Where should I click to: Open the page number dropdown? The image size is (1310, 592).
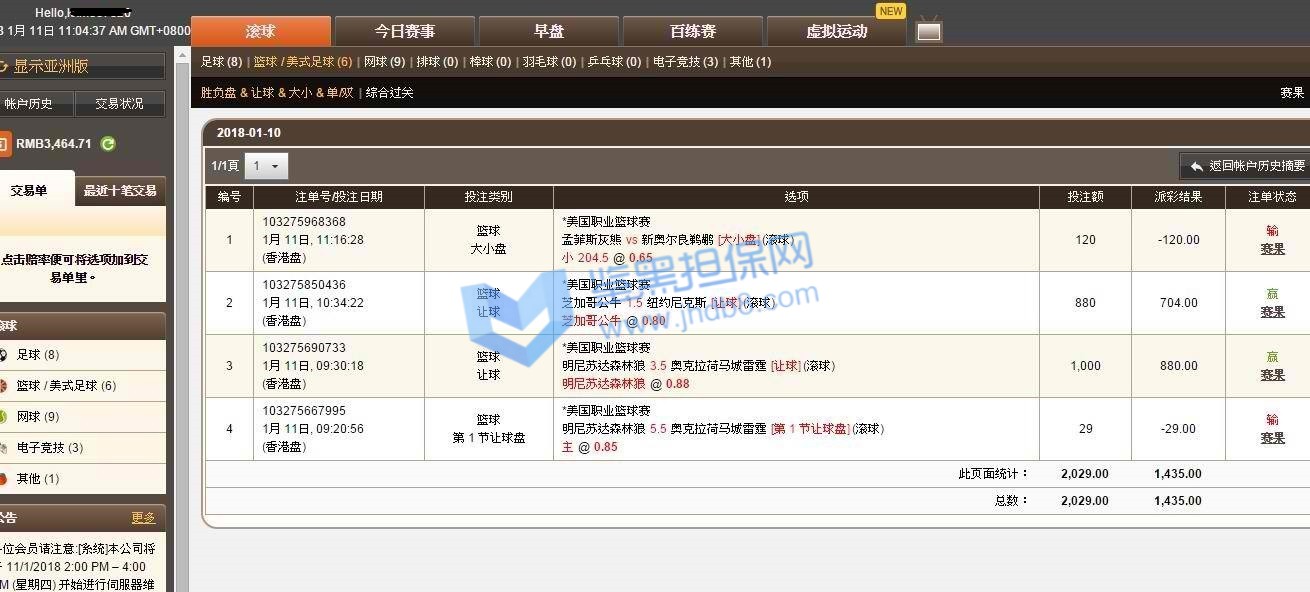266,166
